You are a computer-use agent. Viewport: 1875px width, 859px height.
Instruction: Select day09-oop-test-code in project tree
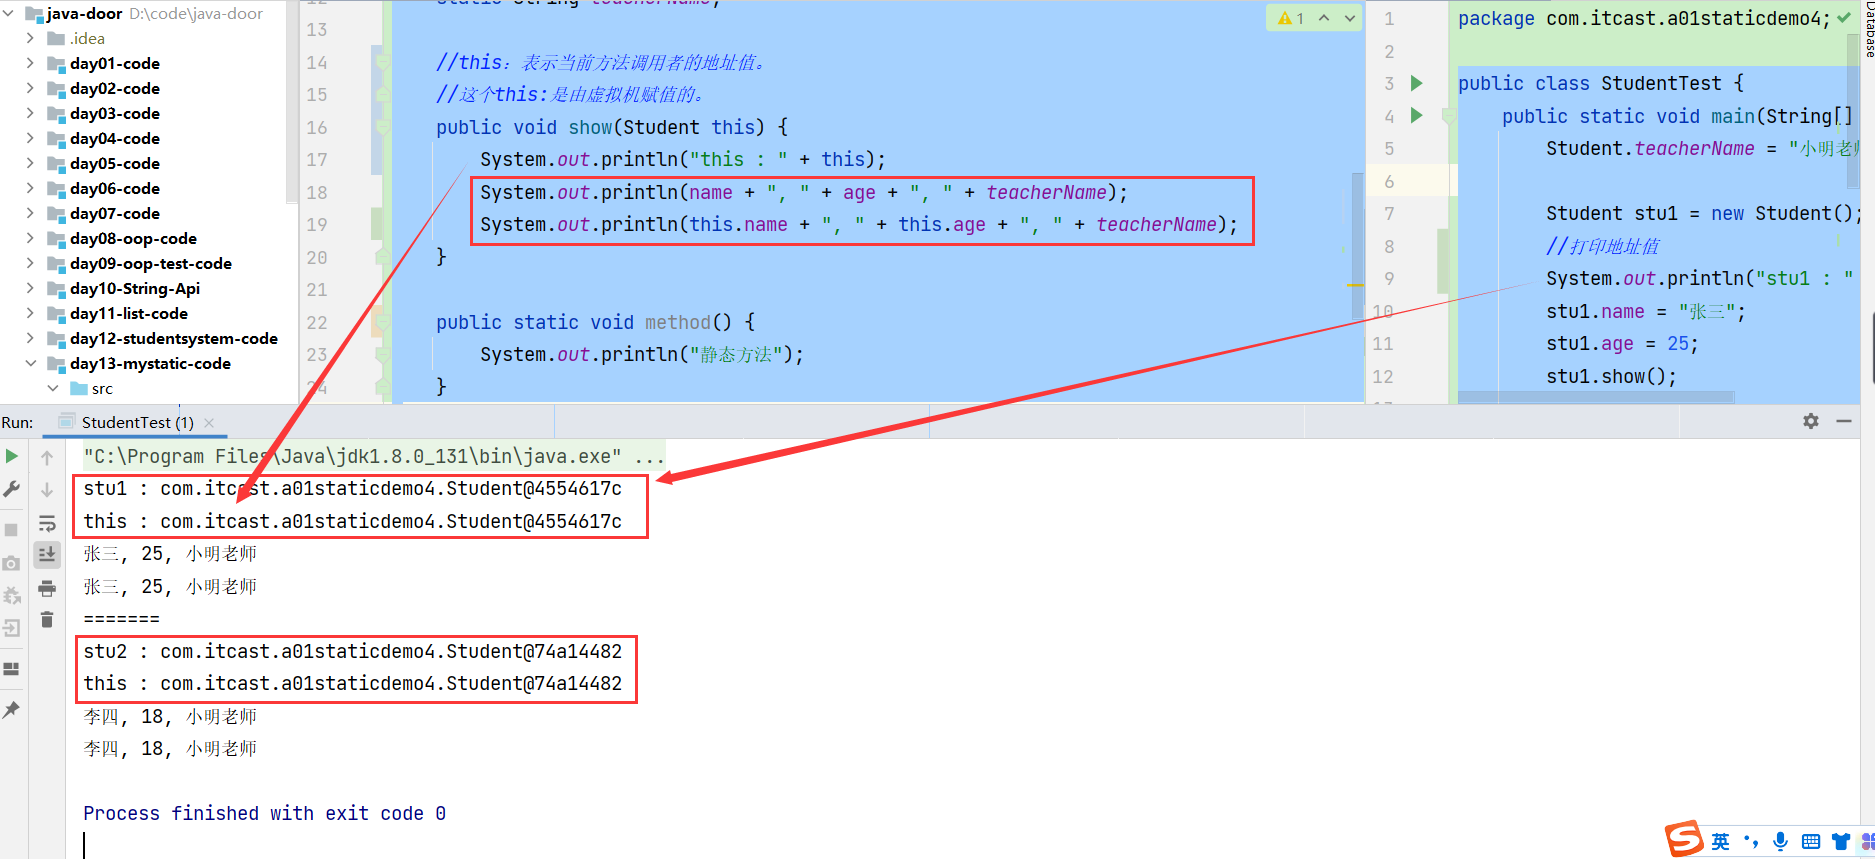point(150,263)
